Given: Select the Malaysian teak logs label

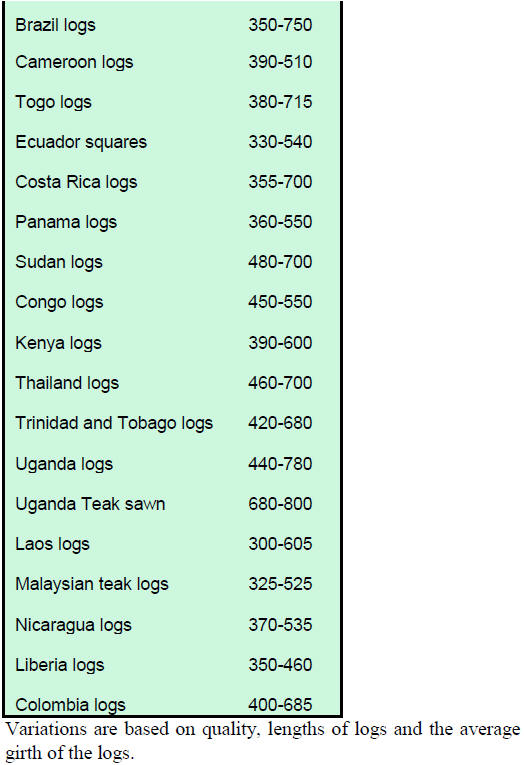Looking at the screenshot, I should [92, 584].
